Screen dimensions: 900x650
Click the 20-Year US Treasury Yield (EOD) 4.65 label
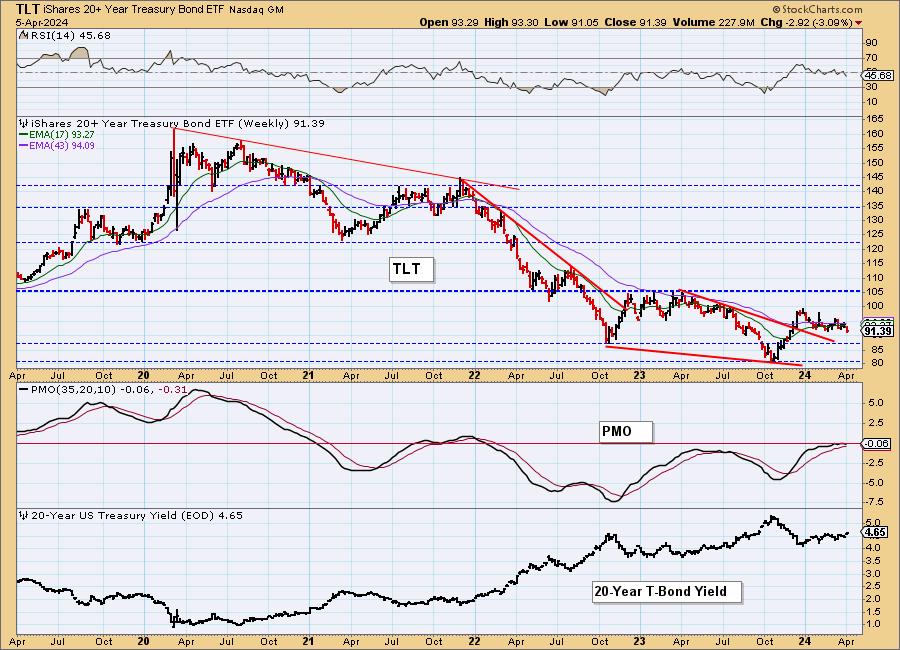point(131,516)
